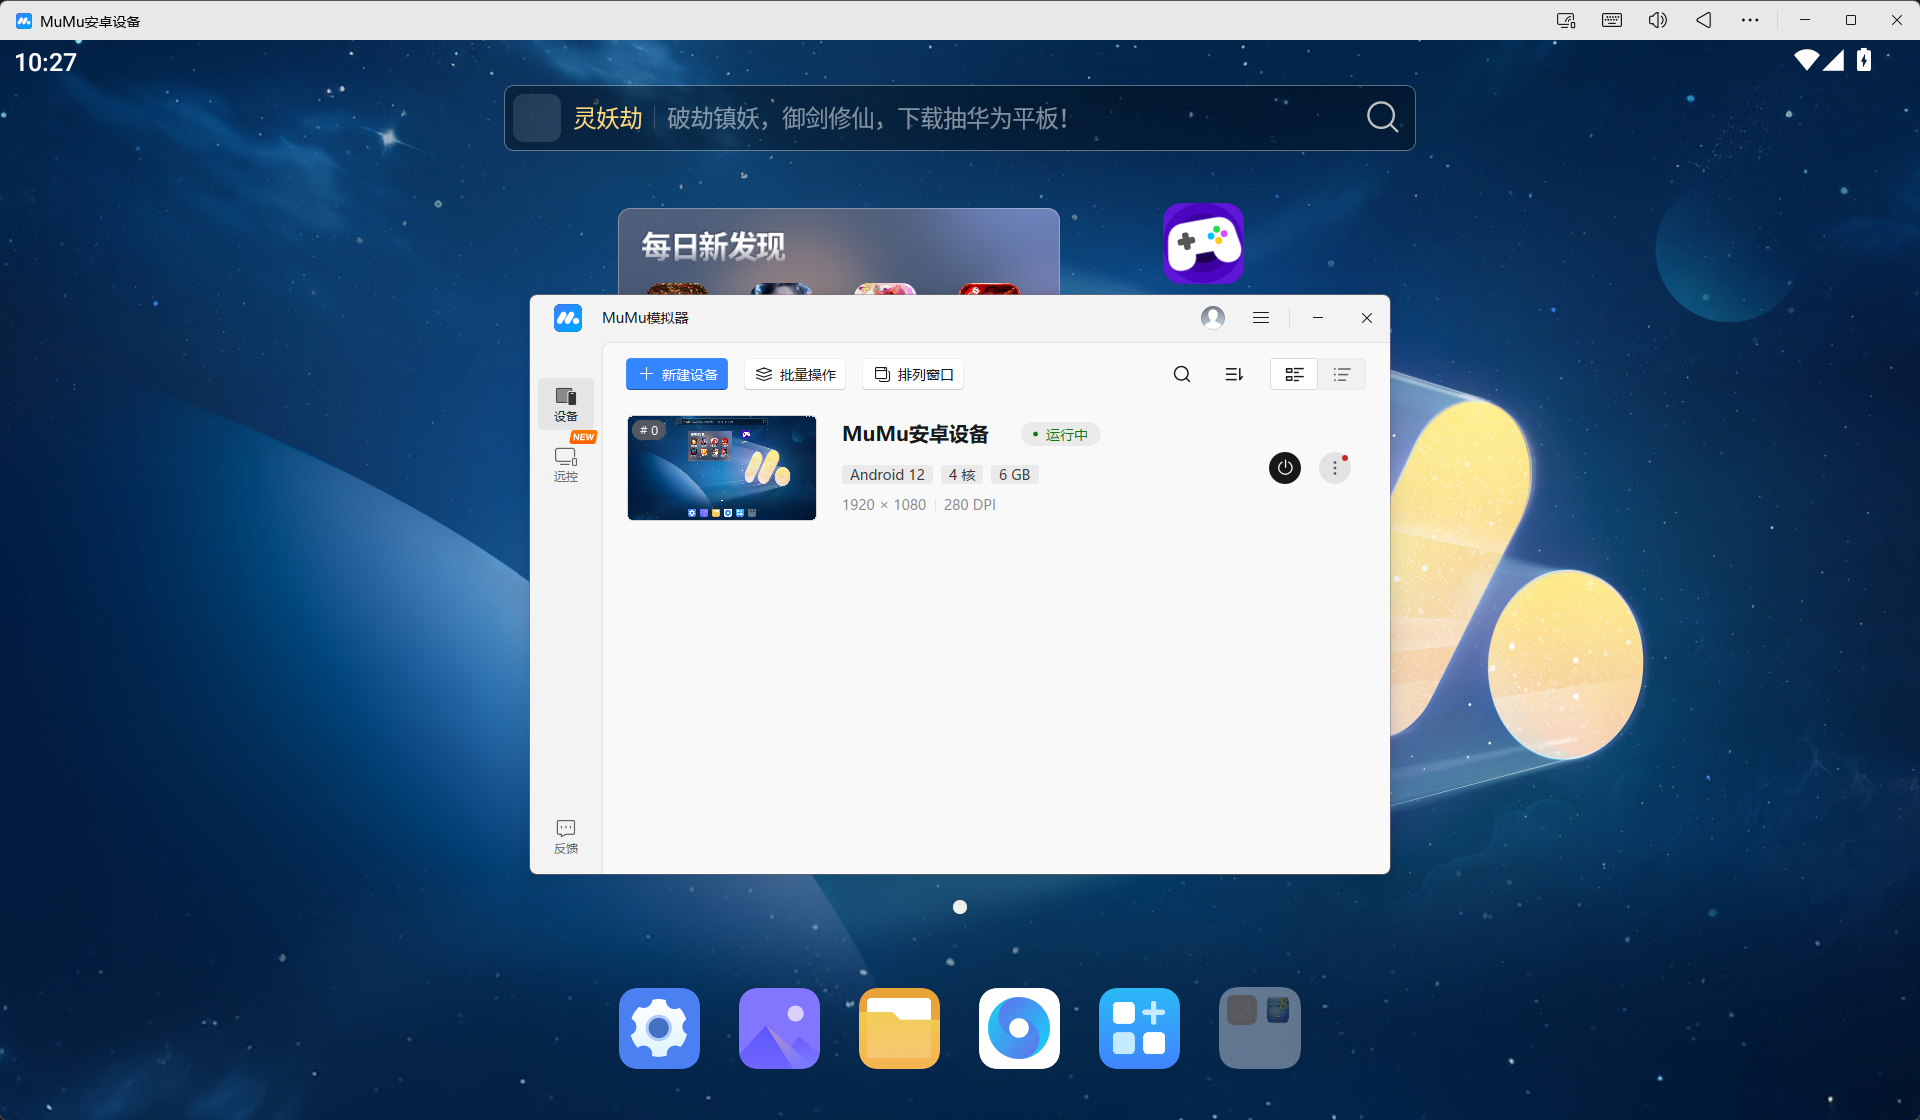Click the 新建设备 create device button
The width and height of the screenshot is (1920, 1120).
tap(677, 373)
